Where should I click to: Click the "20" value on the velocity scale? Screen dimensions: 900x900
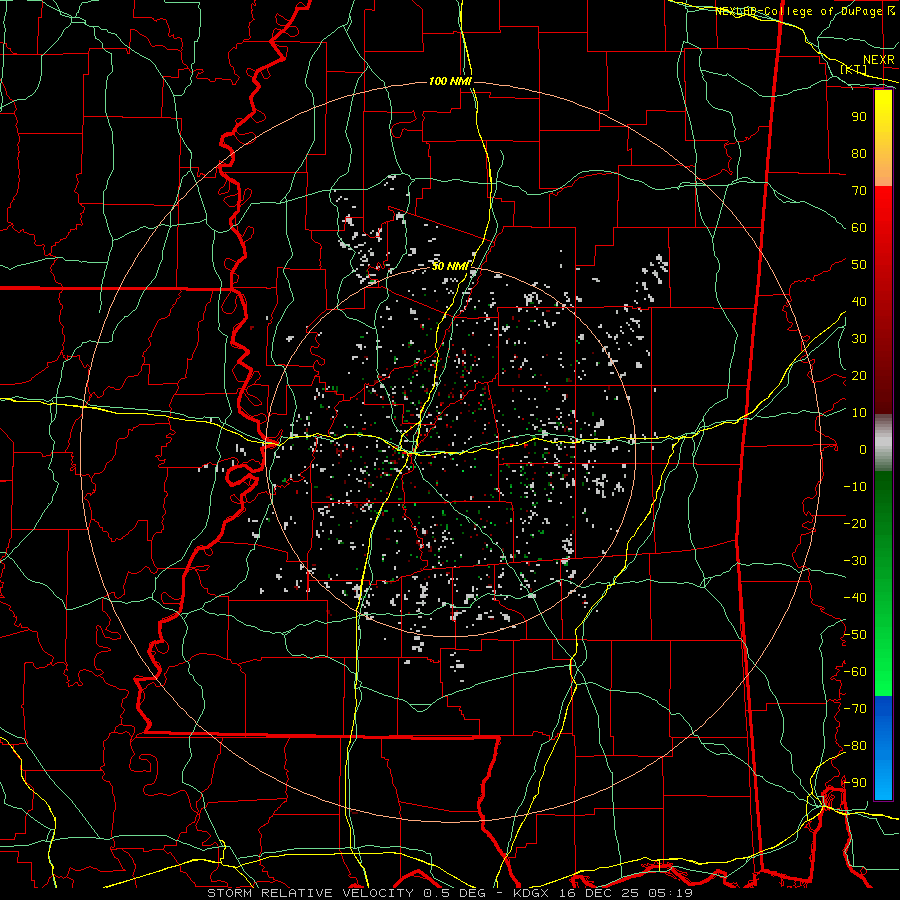pos(859,375)
